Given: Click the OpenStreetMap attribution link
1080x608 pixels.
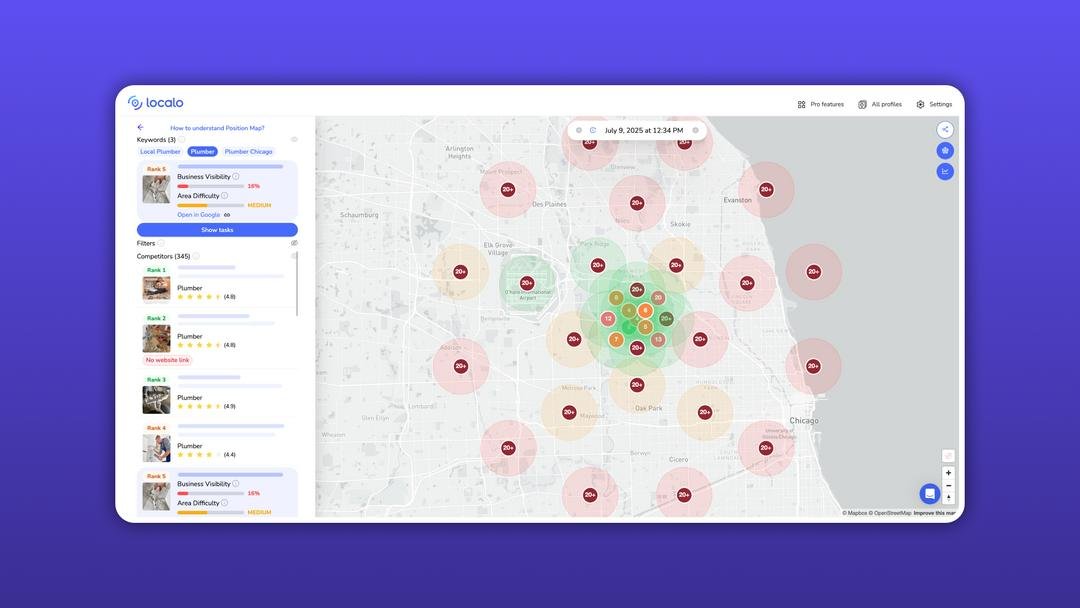Looking at the screenshot, I should pos(889,513).
